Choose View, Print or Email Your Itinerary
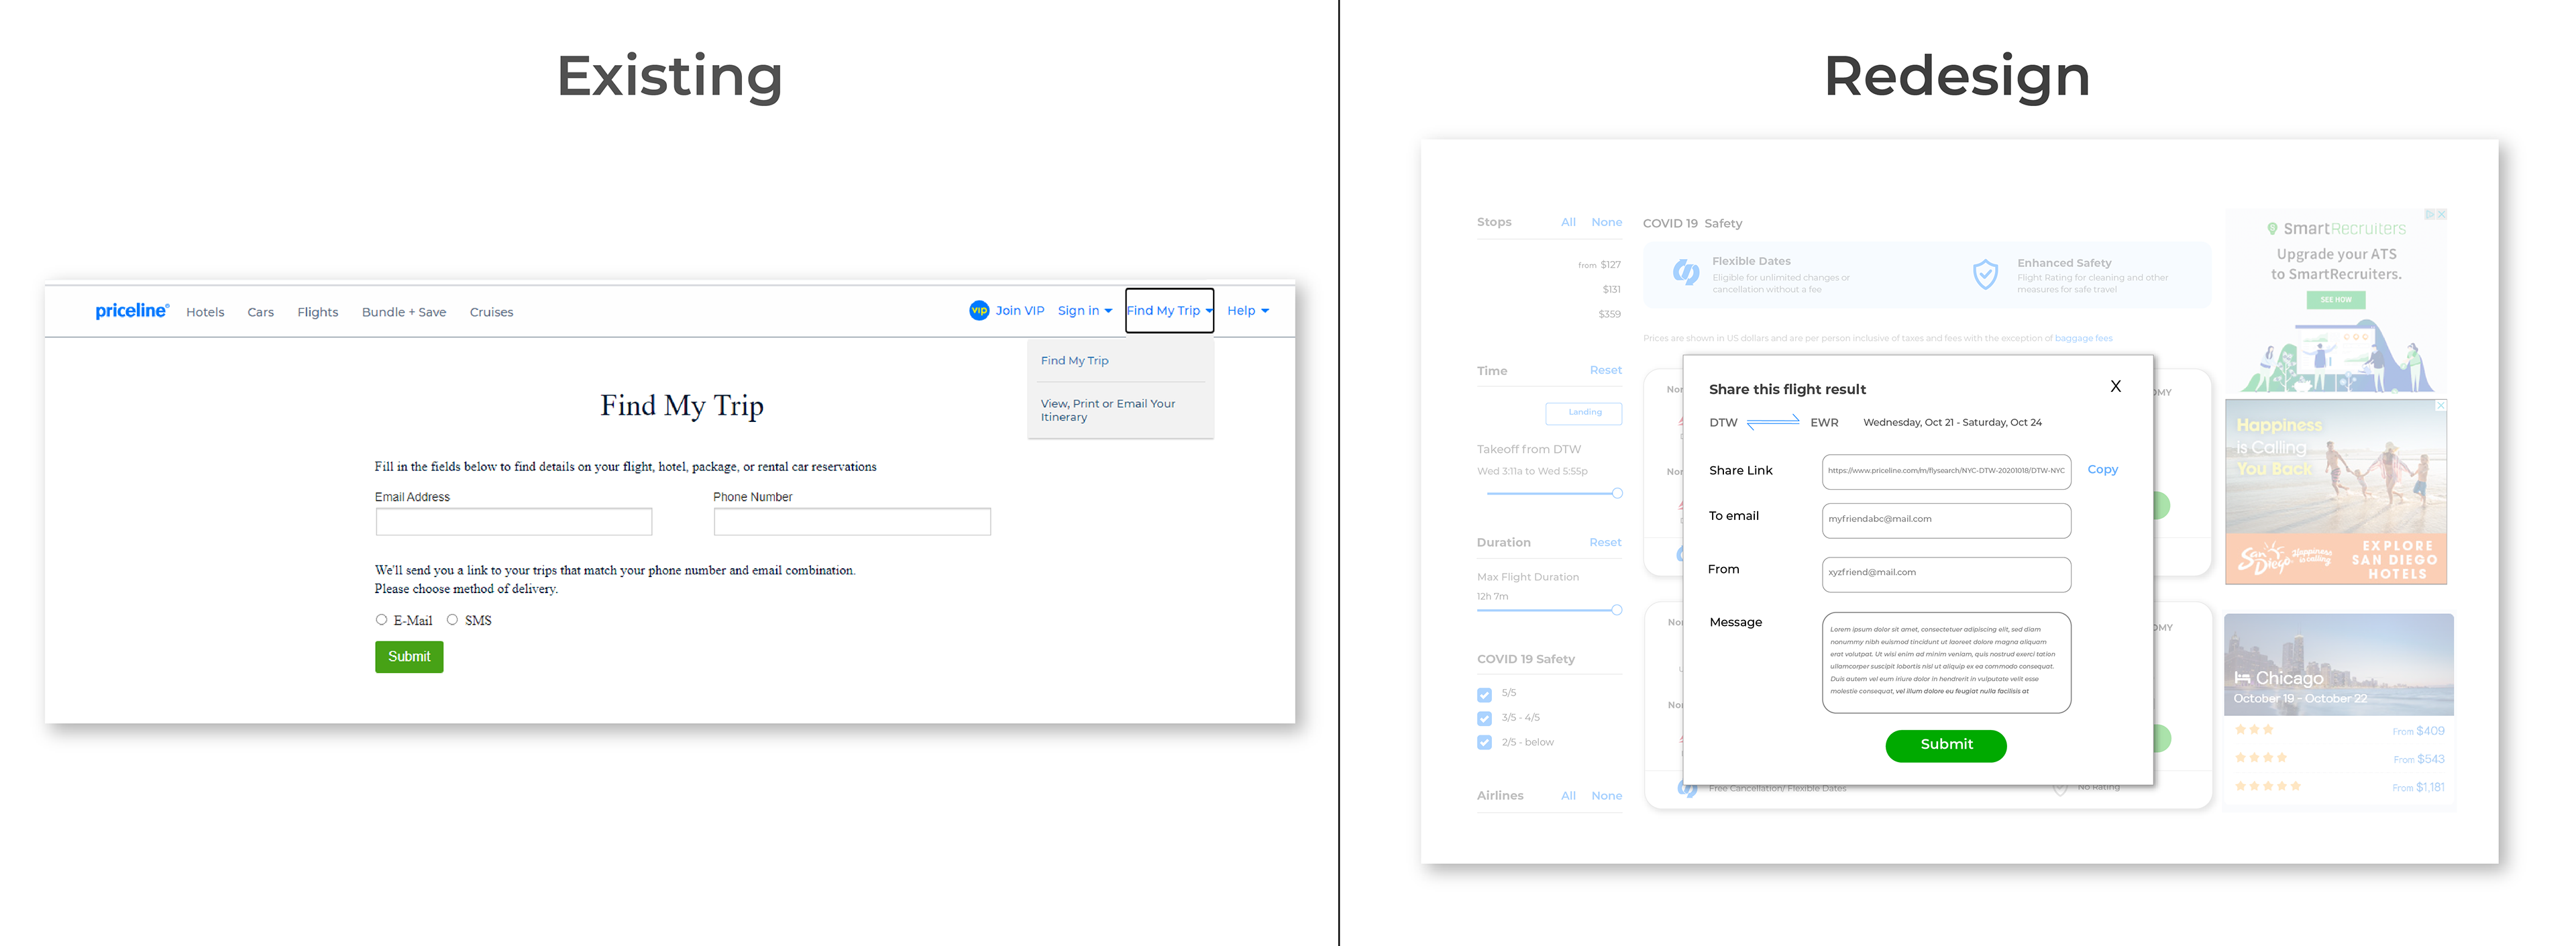The height and width of the screenshot is (946, 2576). click(x=1107, y=410)
